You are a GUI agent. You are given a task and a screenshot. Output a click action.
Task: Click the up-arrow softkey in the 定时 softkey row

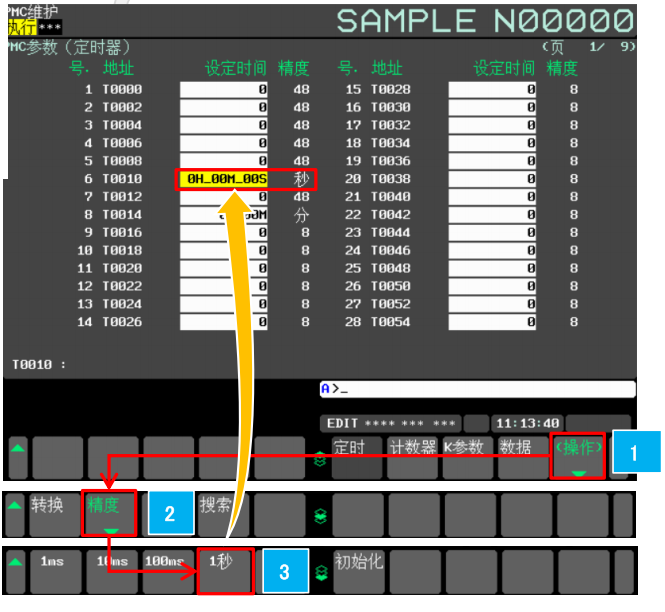point(18,458)
